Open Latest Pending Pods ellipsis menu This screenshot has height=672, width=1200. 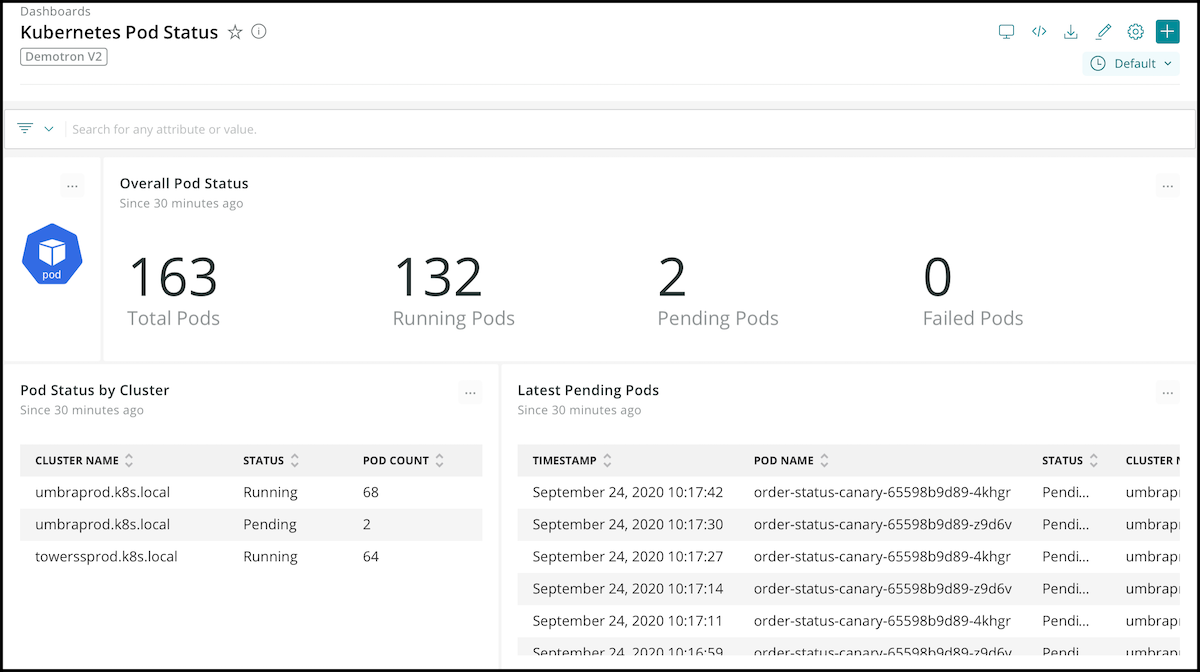coord(1167,393)
